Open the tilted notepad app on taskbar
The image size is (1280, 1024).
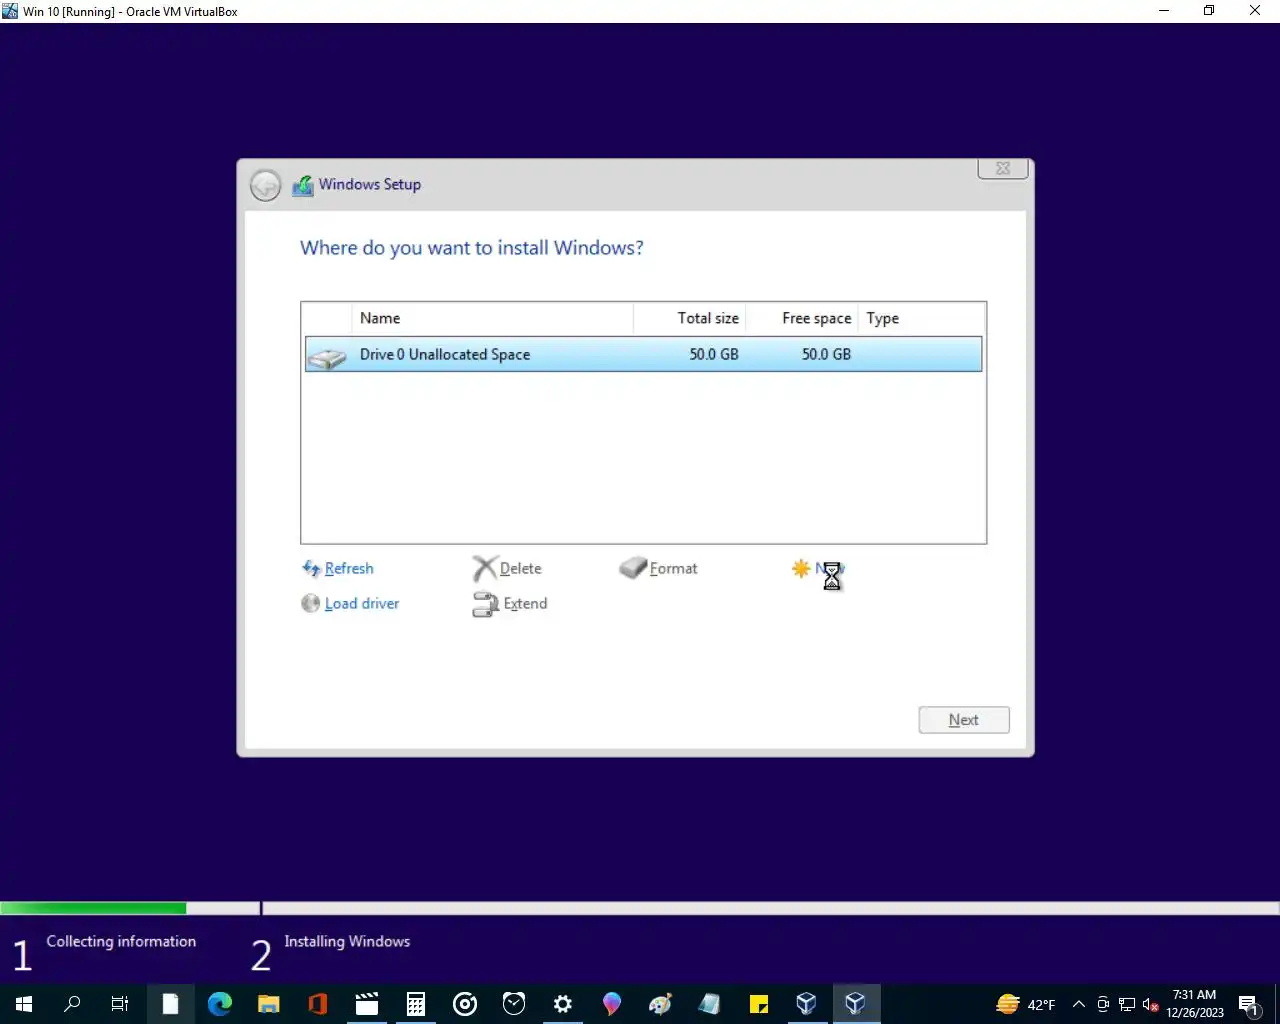709,1003
